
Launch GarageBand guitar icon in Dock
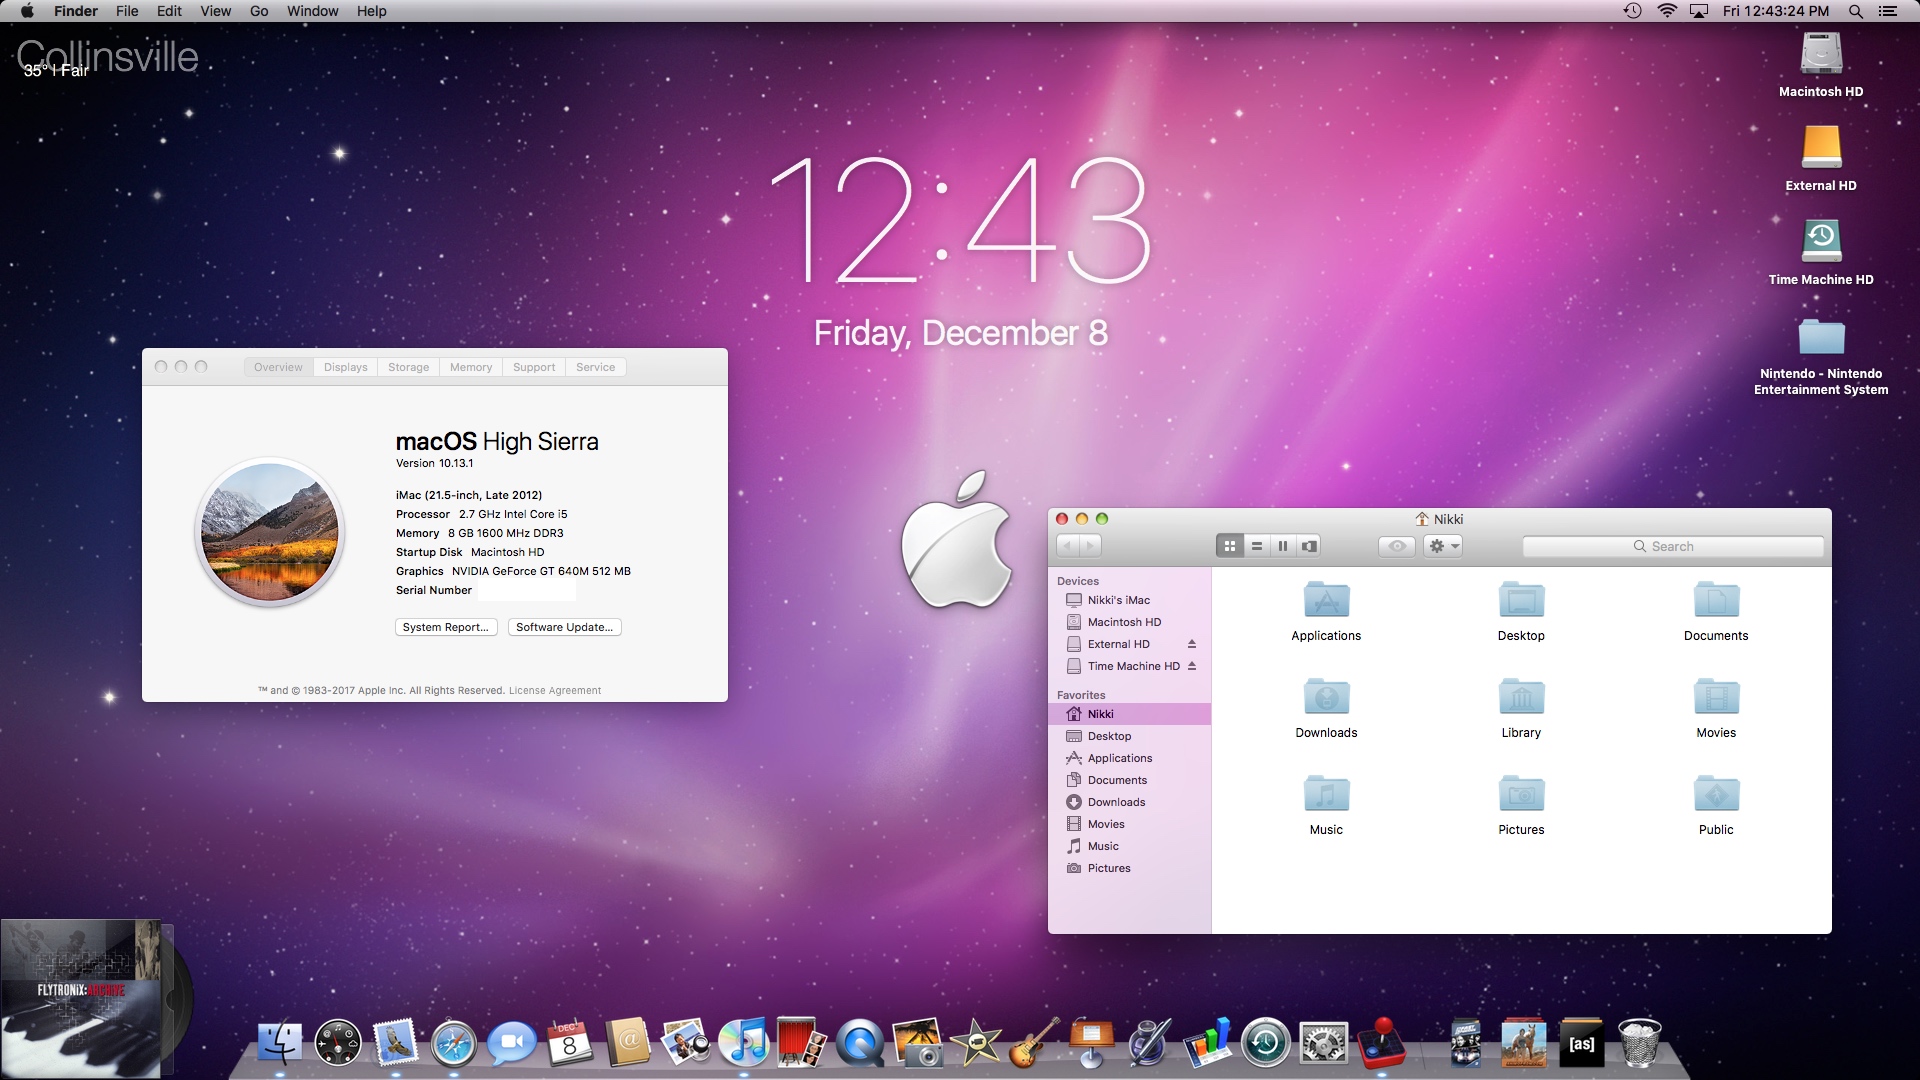1034,1043
